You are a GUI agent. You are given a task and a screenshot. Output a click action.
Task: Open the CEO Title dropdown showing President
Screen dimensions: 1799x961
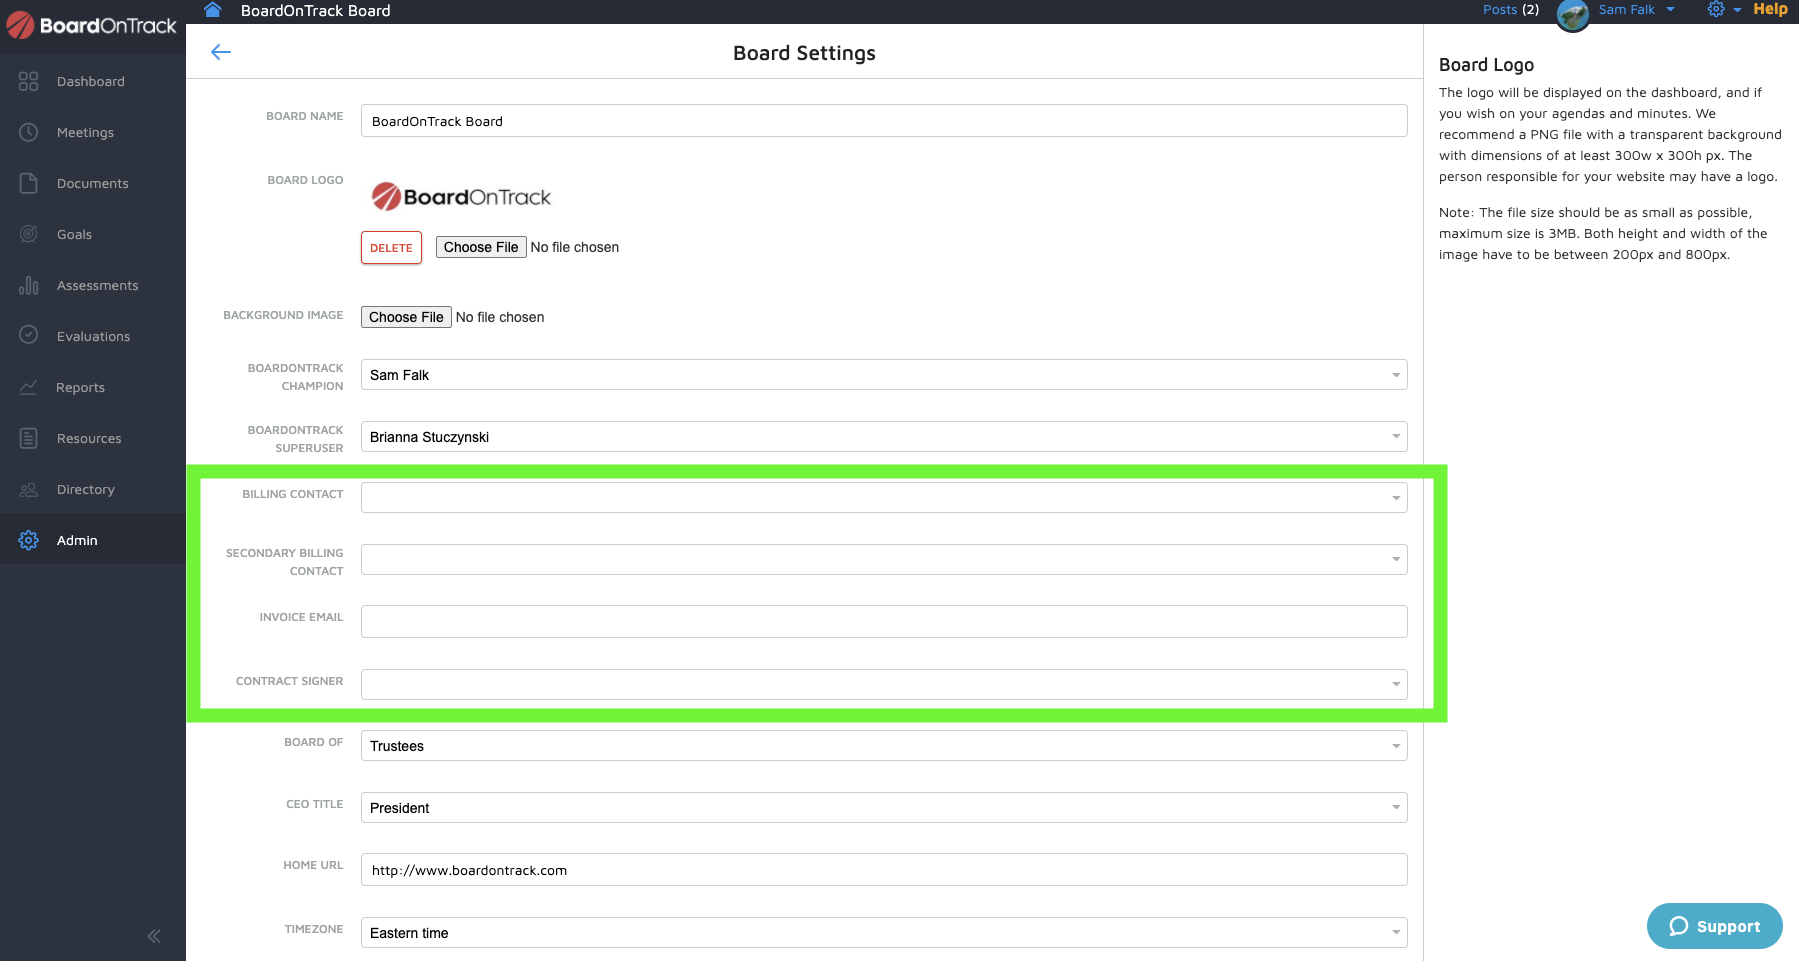point(884,808)
